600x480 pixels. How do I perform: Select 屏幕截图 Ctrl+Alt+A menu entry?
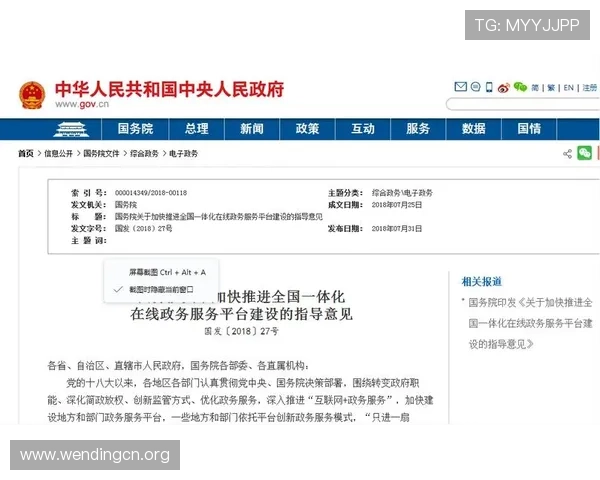[x=167, y=272]
